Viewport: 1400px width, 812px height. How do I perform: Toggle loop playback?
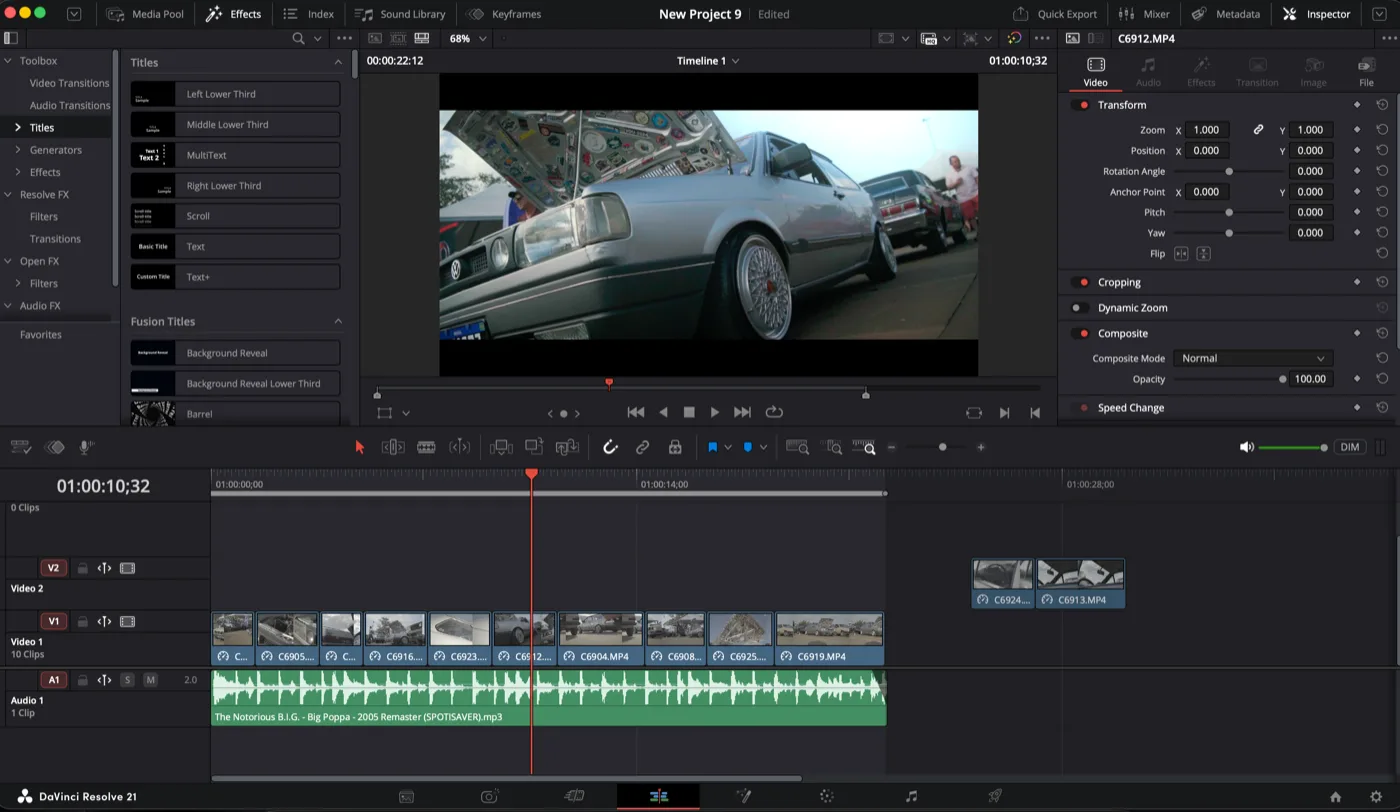[x=774, y=412]
